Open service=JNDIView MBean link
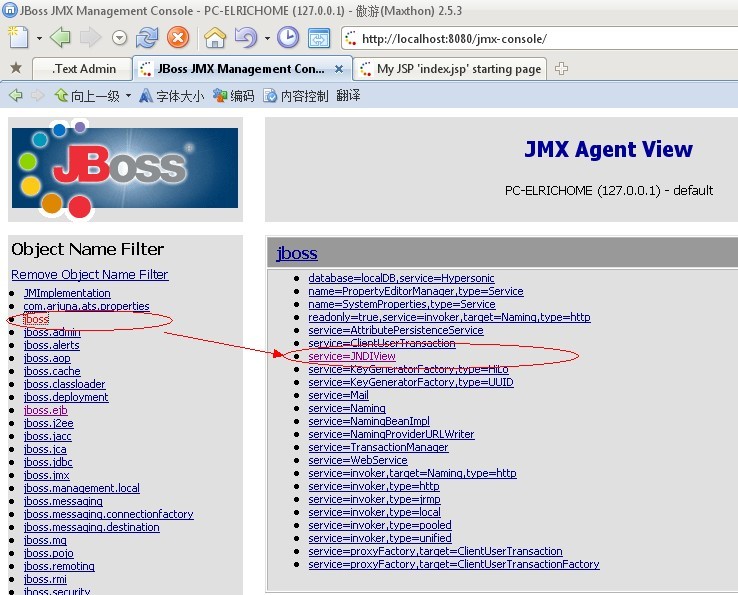The image size is (738, 595). [352, 356]
